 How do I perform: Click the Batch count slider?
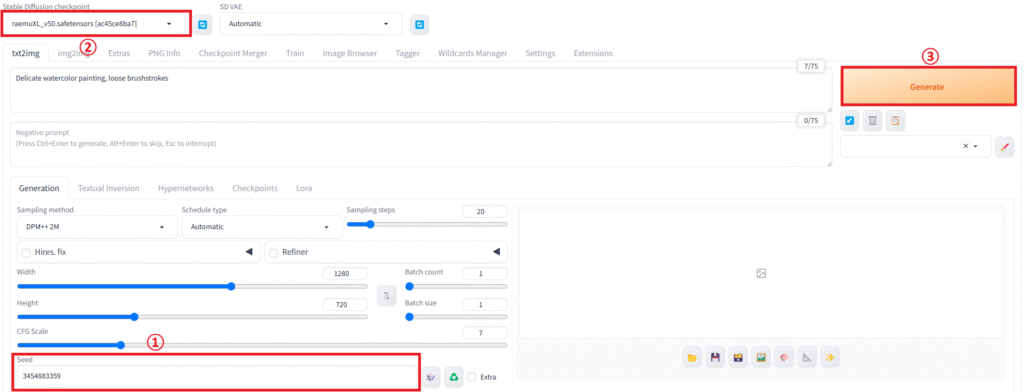(456, 286)
